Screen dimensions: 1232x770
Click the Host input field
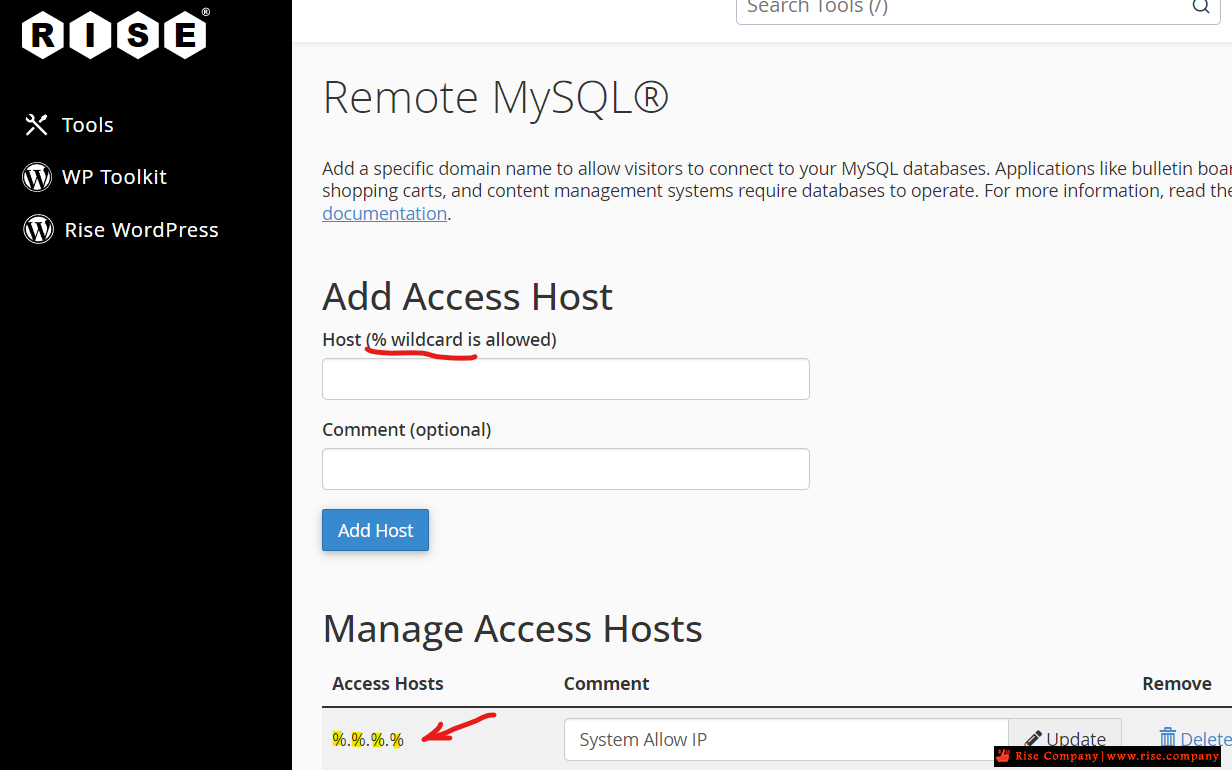(566, 379)
